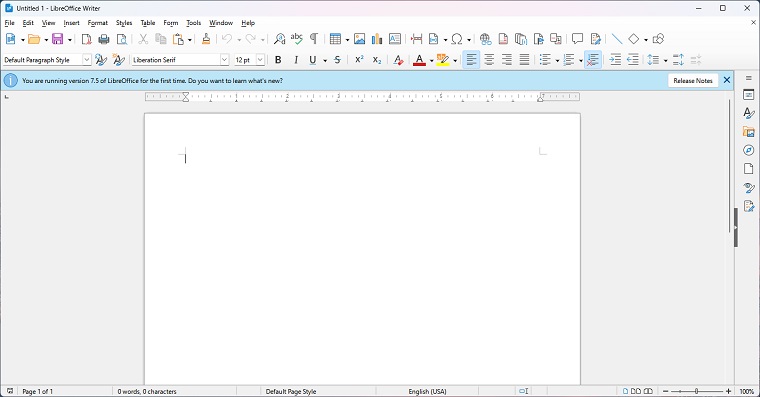This screenshot has width=760, height=397.
Task: Expand the Liberation Serif font name dropdown
Action: [x=224, y=60]
